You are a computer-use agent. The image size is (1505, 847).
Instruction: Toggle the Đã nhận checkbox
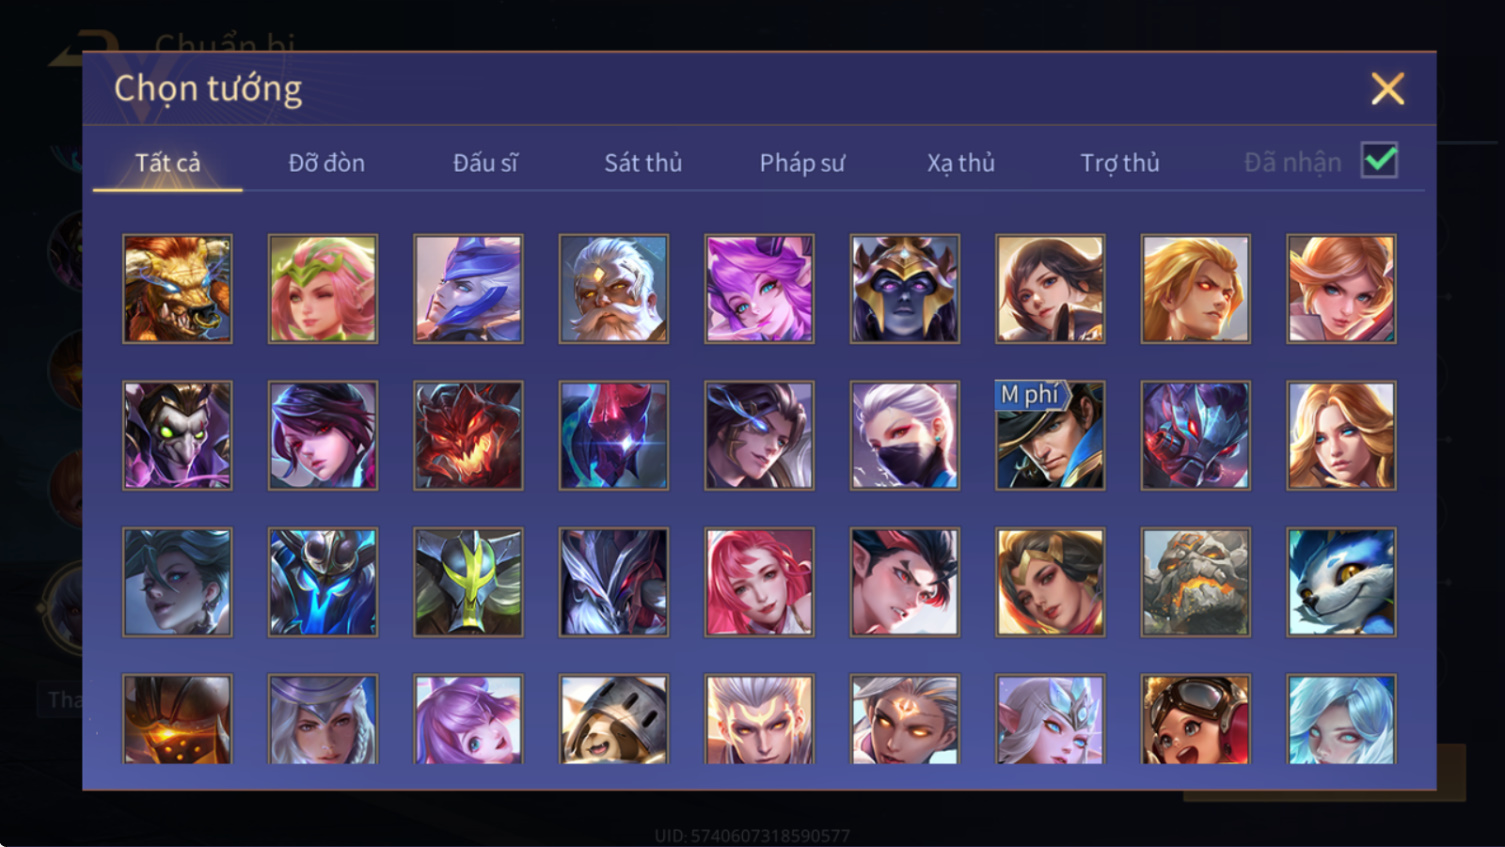[x=1379, y=161]
